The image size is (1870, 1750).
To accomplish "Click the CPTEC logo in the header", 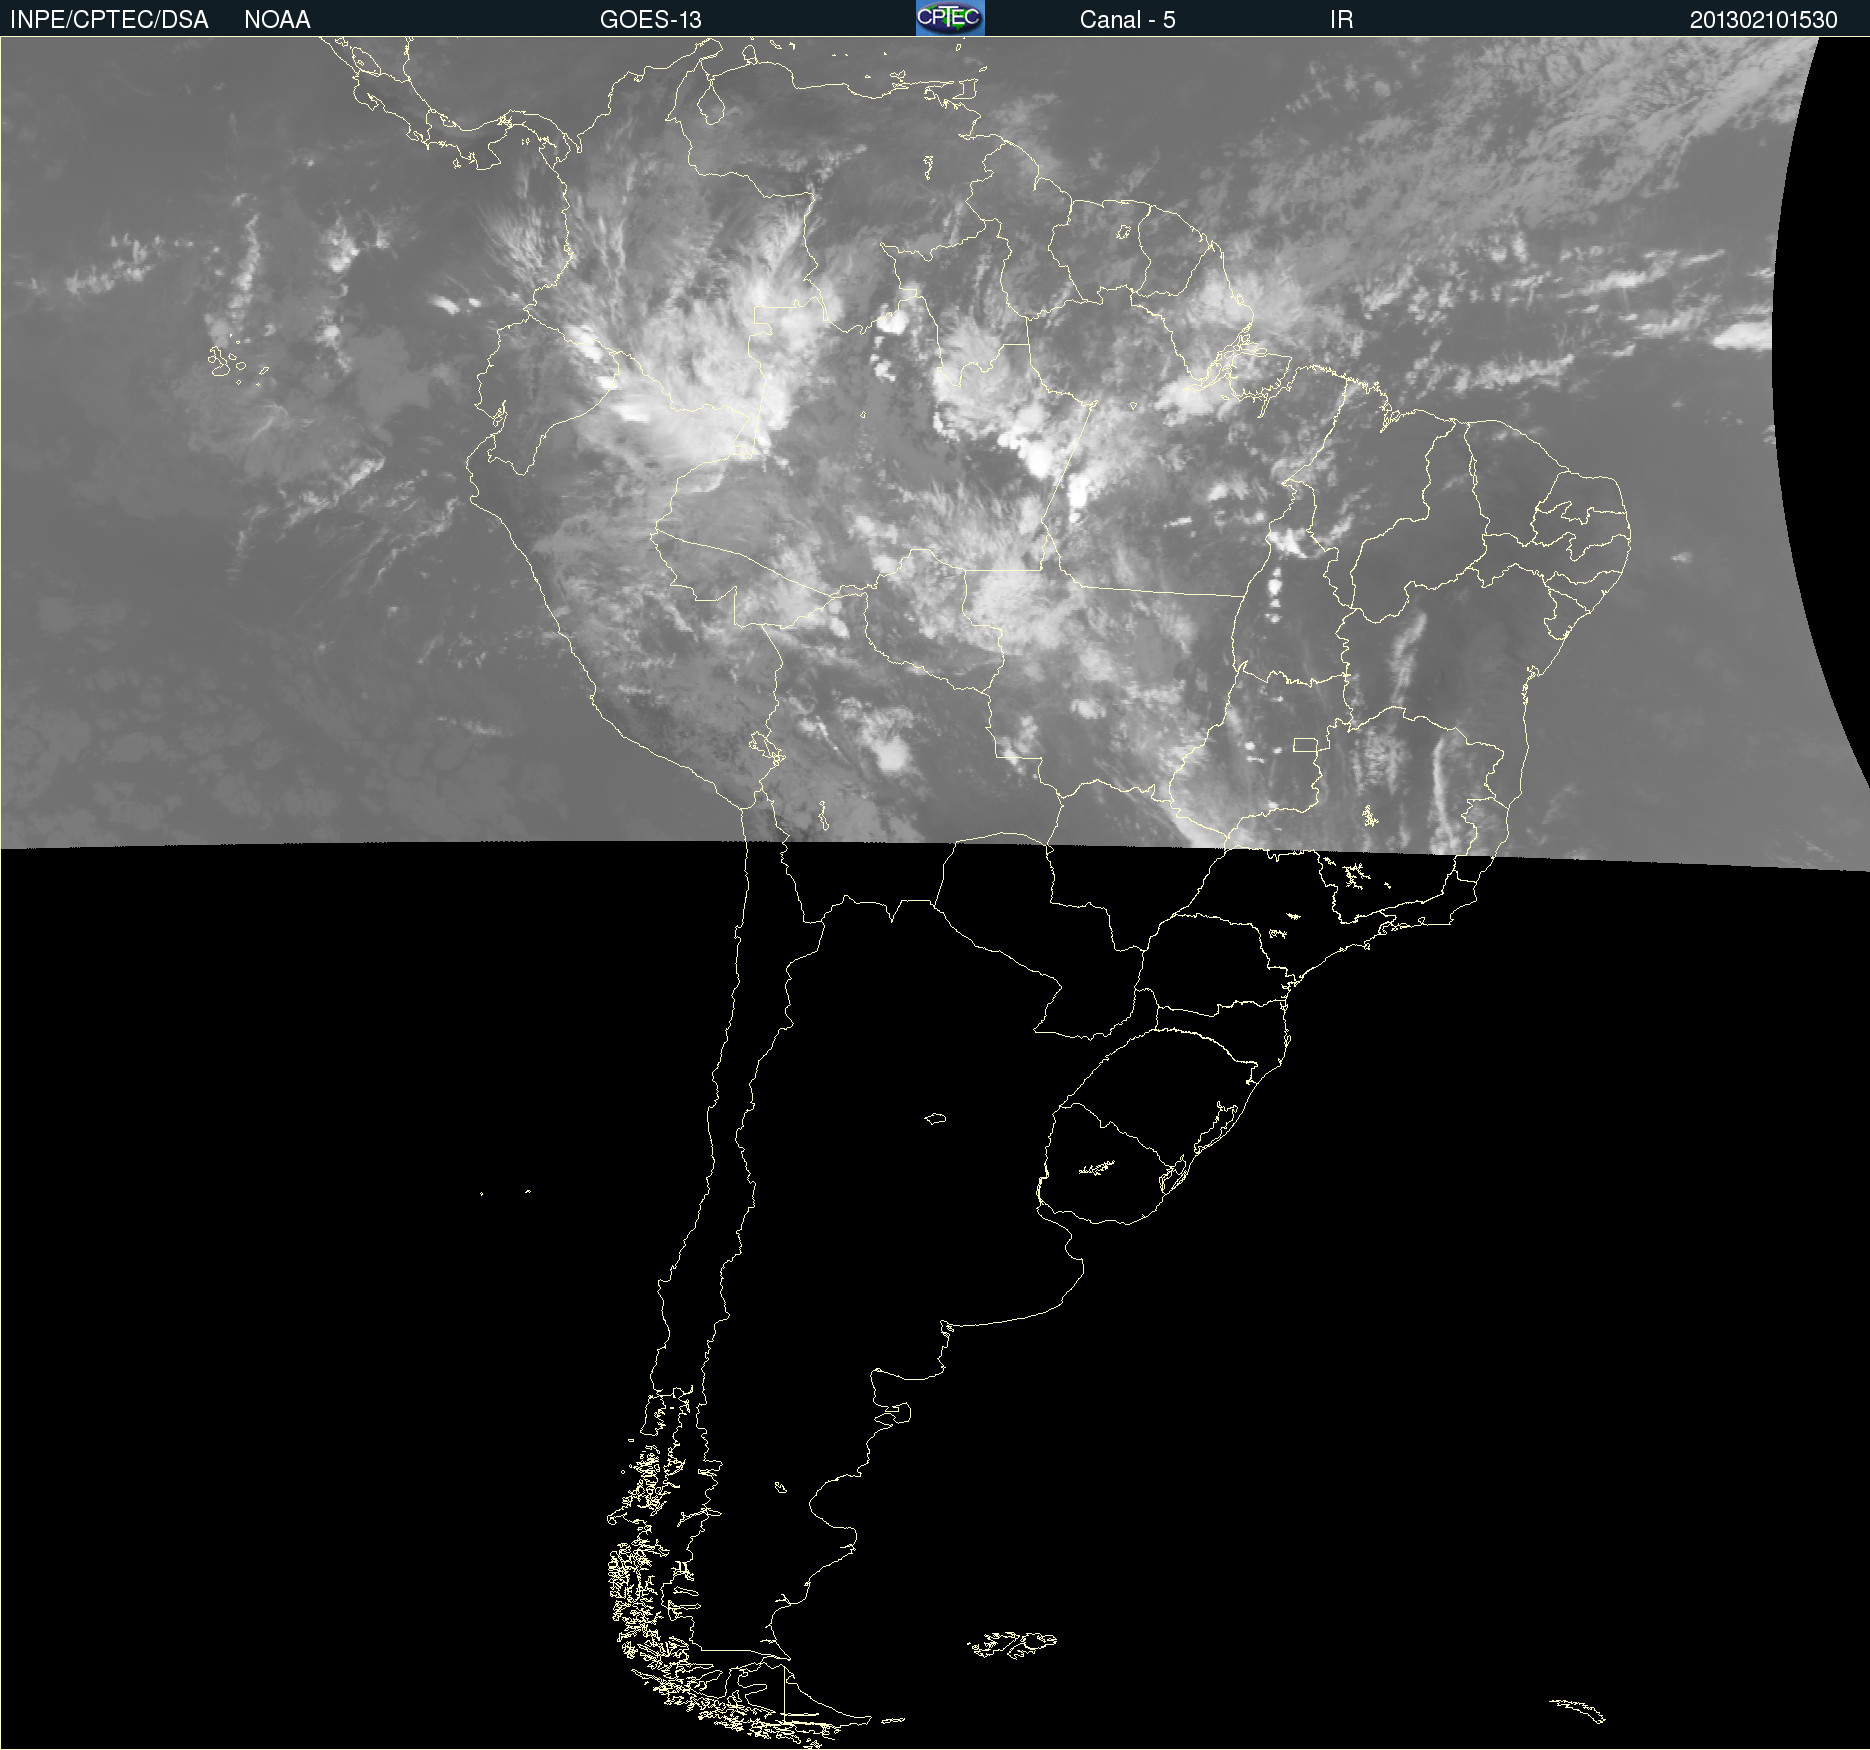I will click(950, 18).
